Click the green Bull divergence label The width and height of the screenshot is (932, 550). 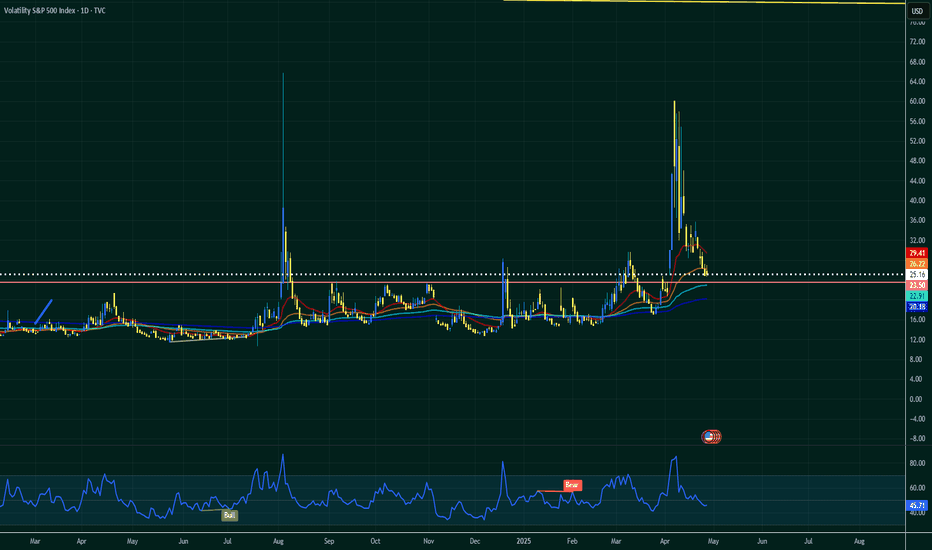click(x=229, y=516)
